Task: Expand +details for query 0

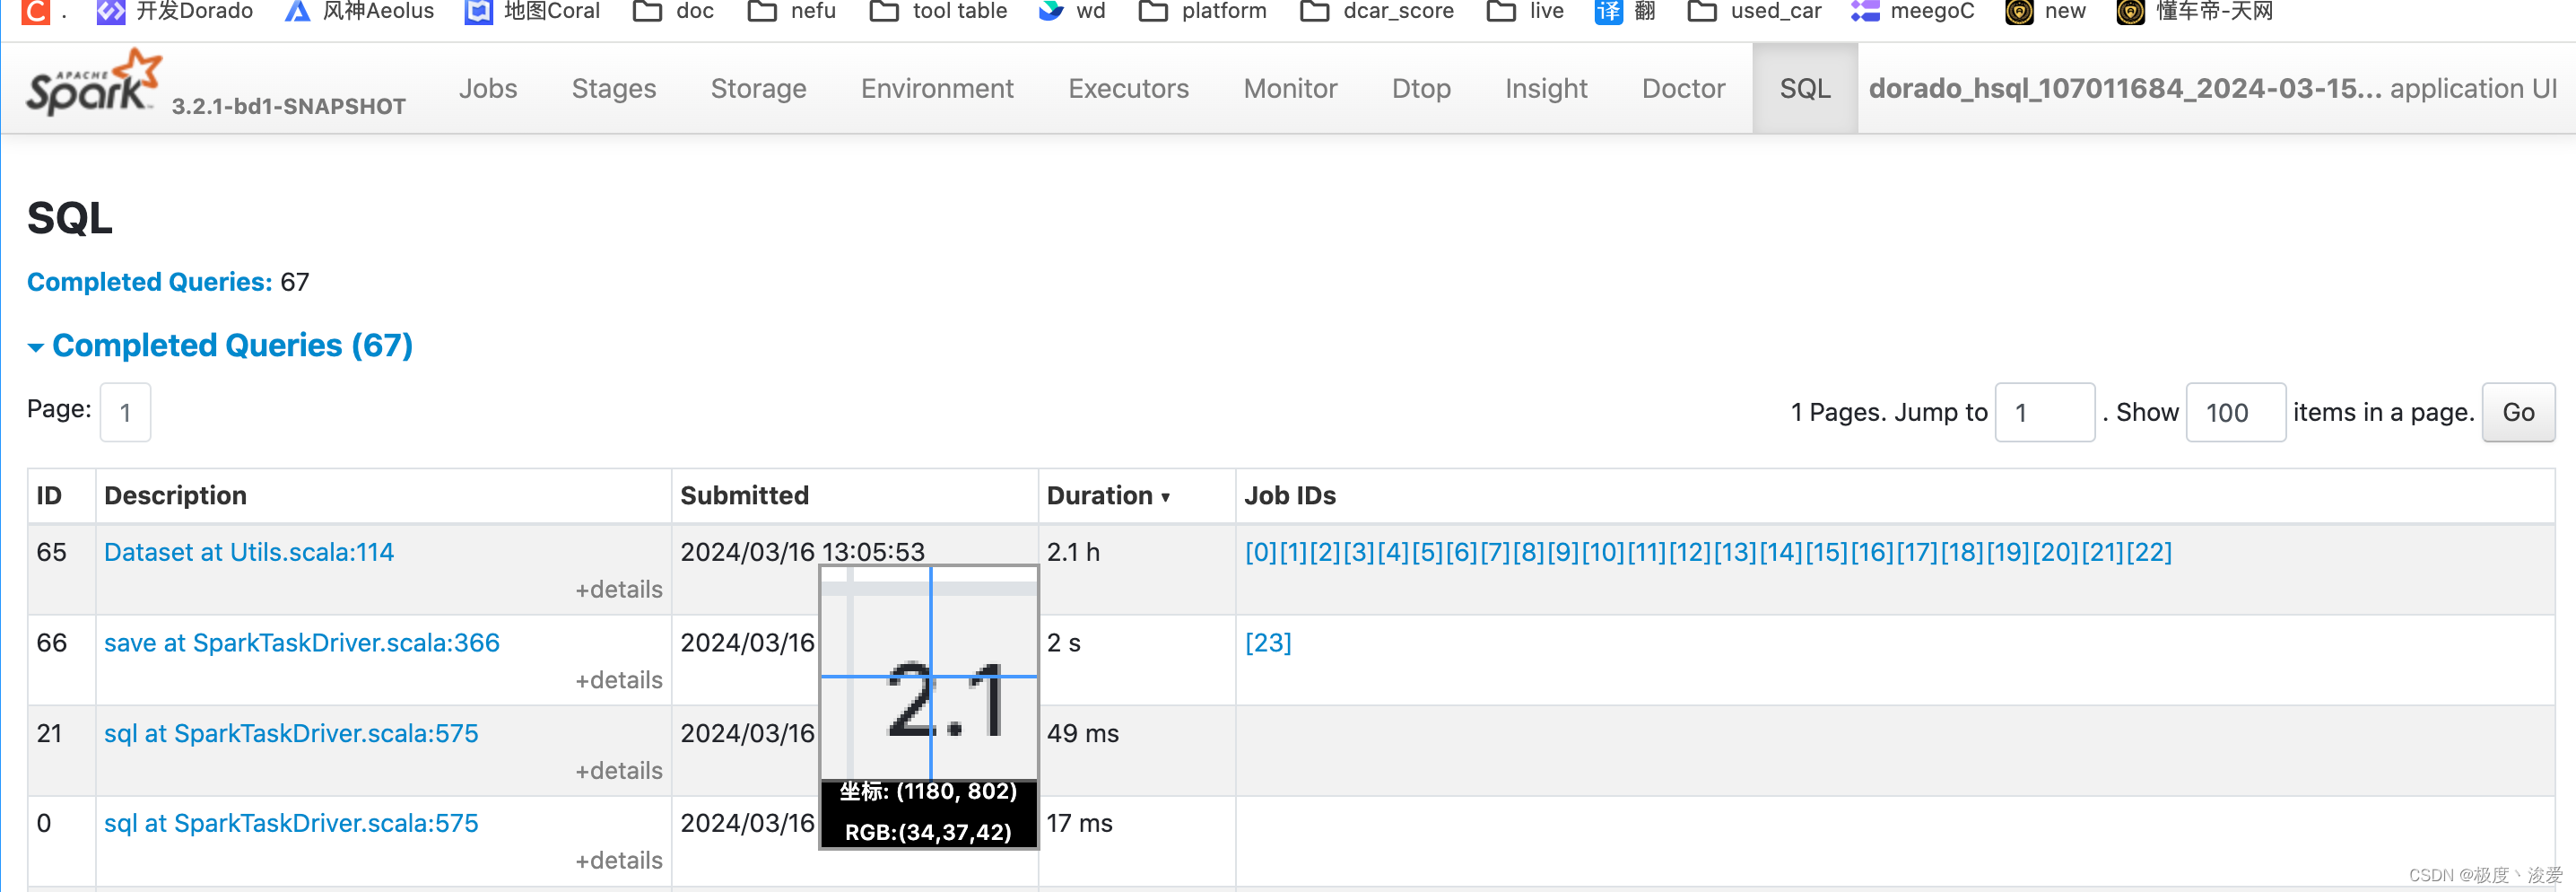Action: pos(618,861)
